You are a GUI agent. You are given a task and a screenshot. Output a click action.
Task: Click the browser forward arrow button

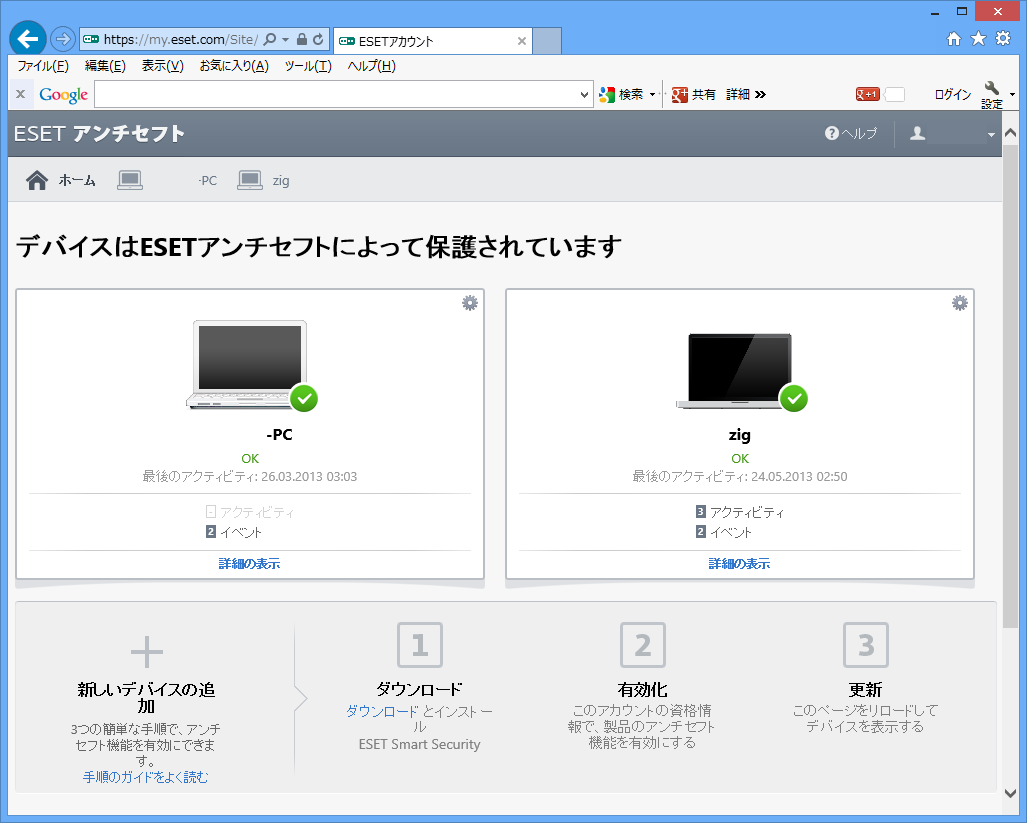pyautogui.click(x=63, y=39)
